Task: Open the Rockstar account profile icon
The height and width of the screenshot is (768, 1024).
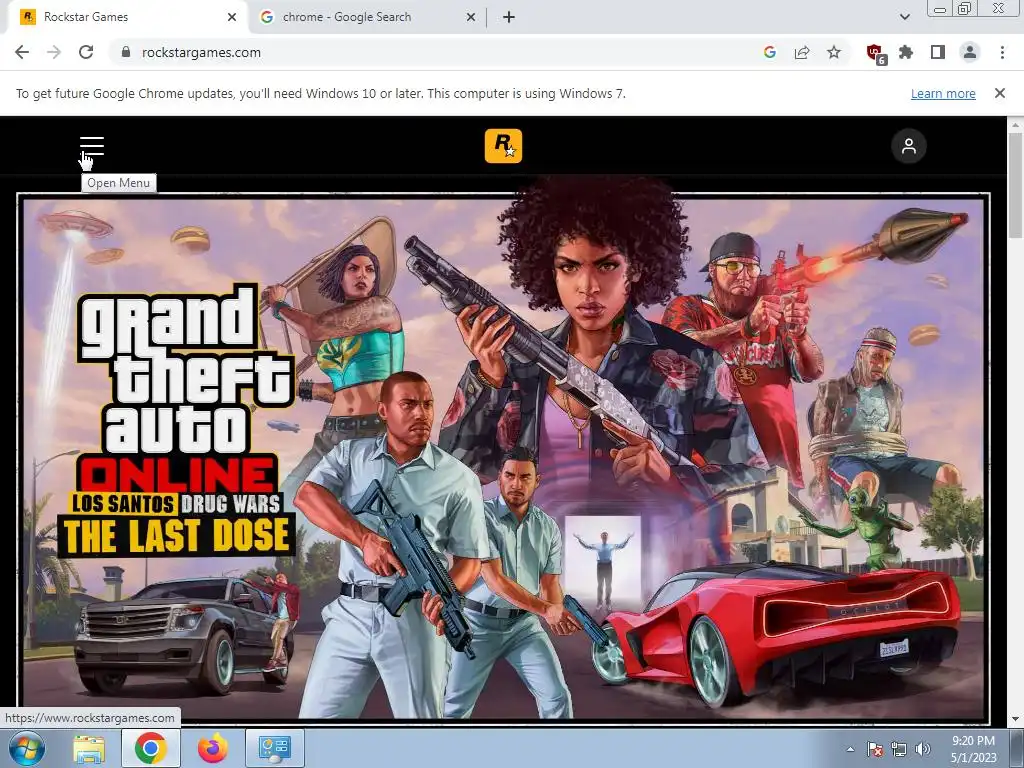Action: pyautogui.click(x=908, y=146)
